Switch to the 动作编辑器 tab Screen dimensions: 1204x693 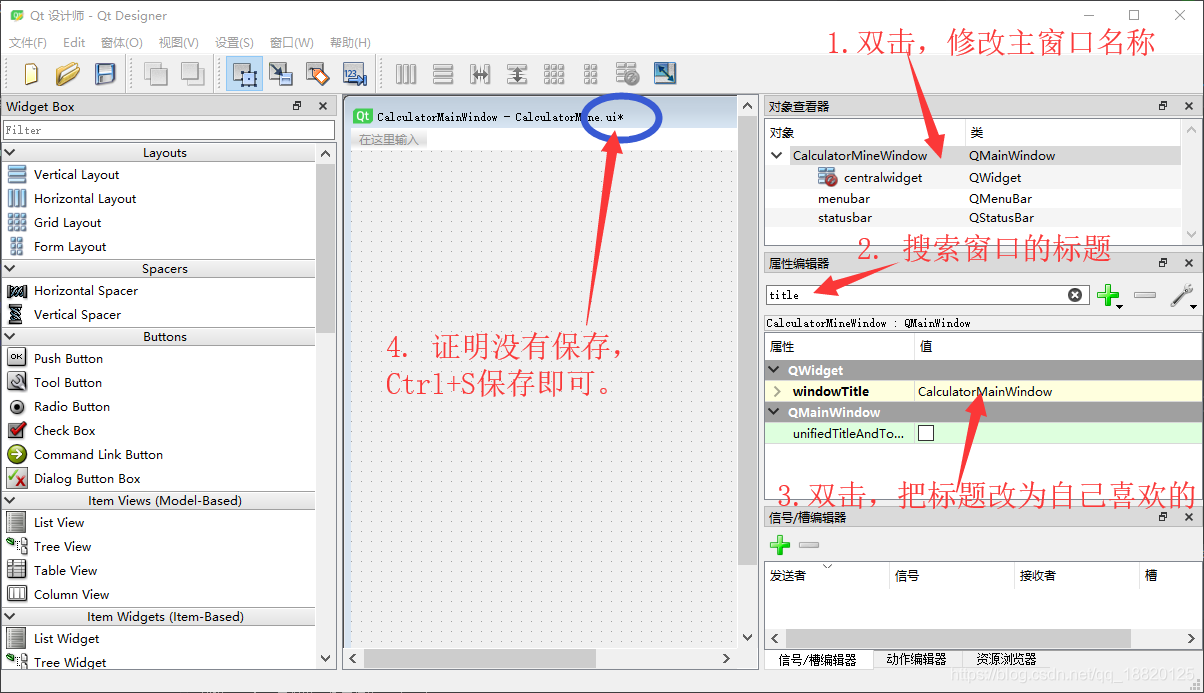(x=916, y=659)
